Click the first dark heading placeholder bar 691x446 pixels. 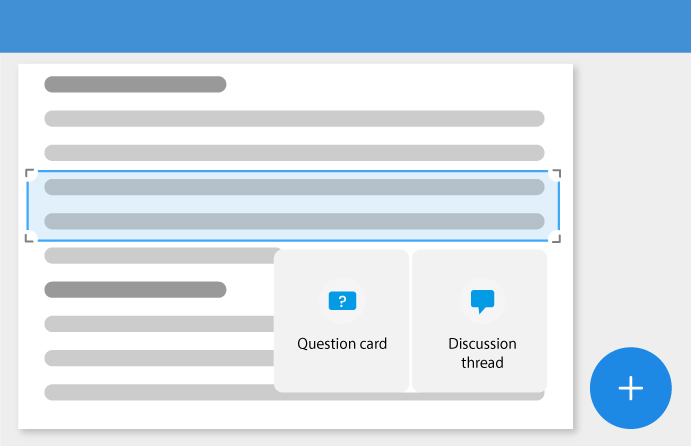point(135,84)
